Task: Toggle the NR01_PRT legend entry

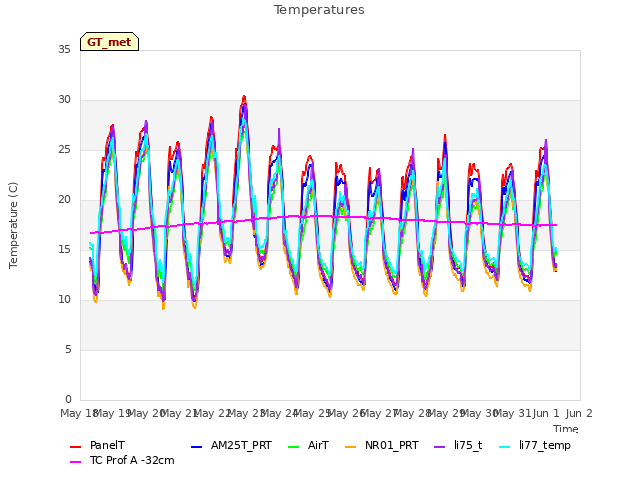Action: pos(382,445)
